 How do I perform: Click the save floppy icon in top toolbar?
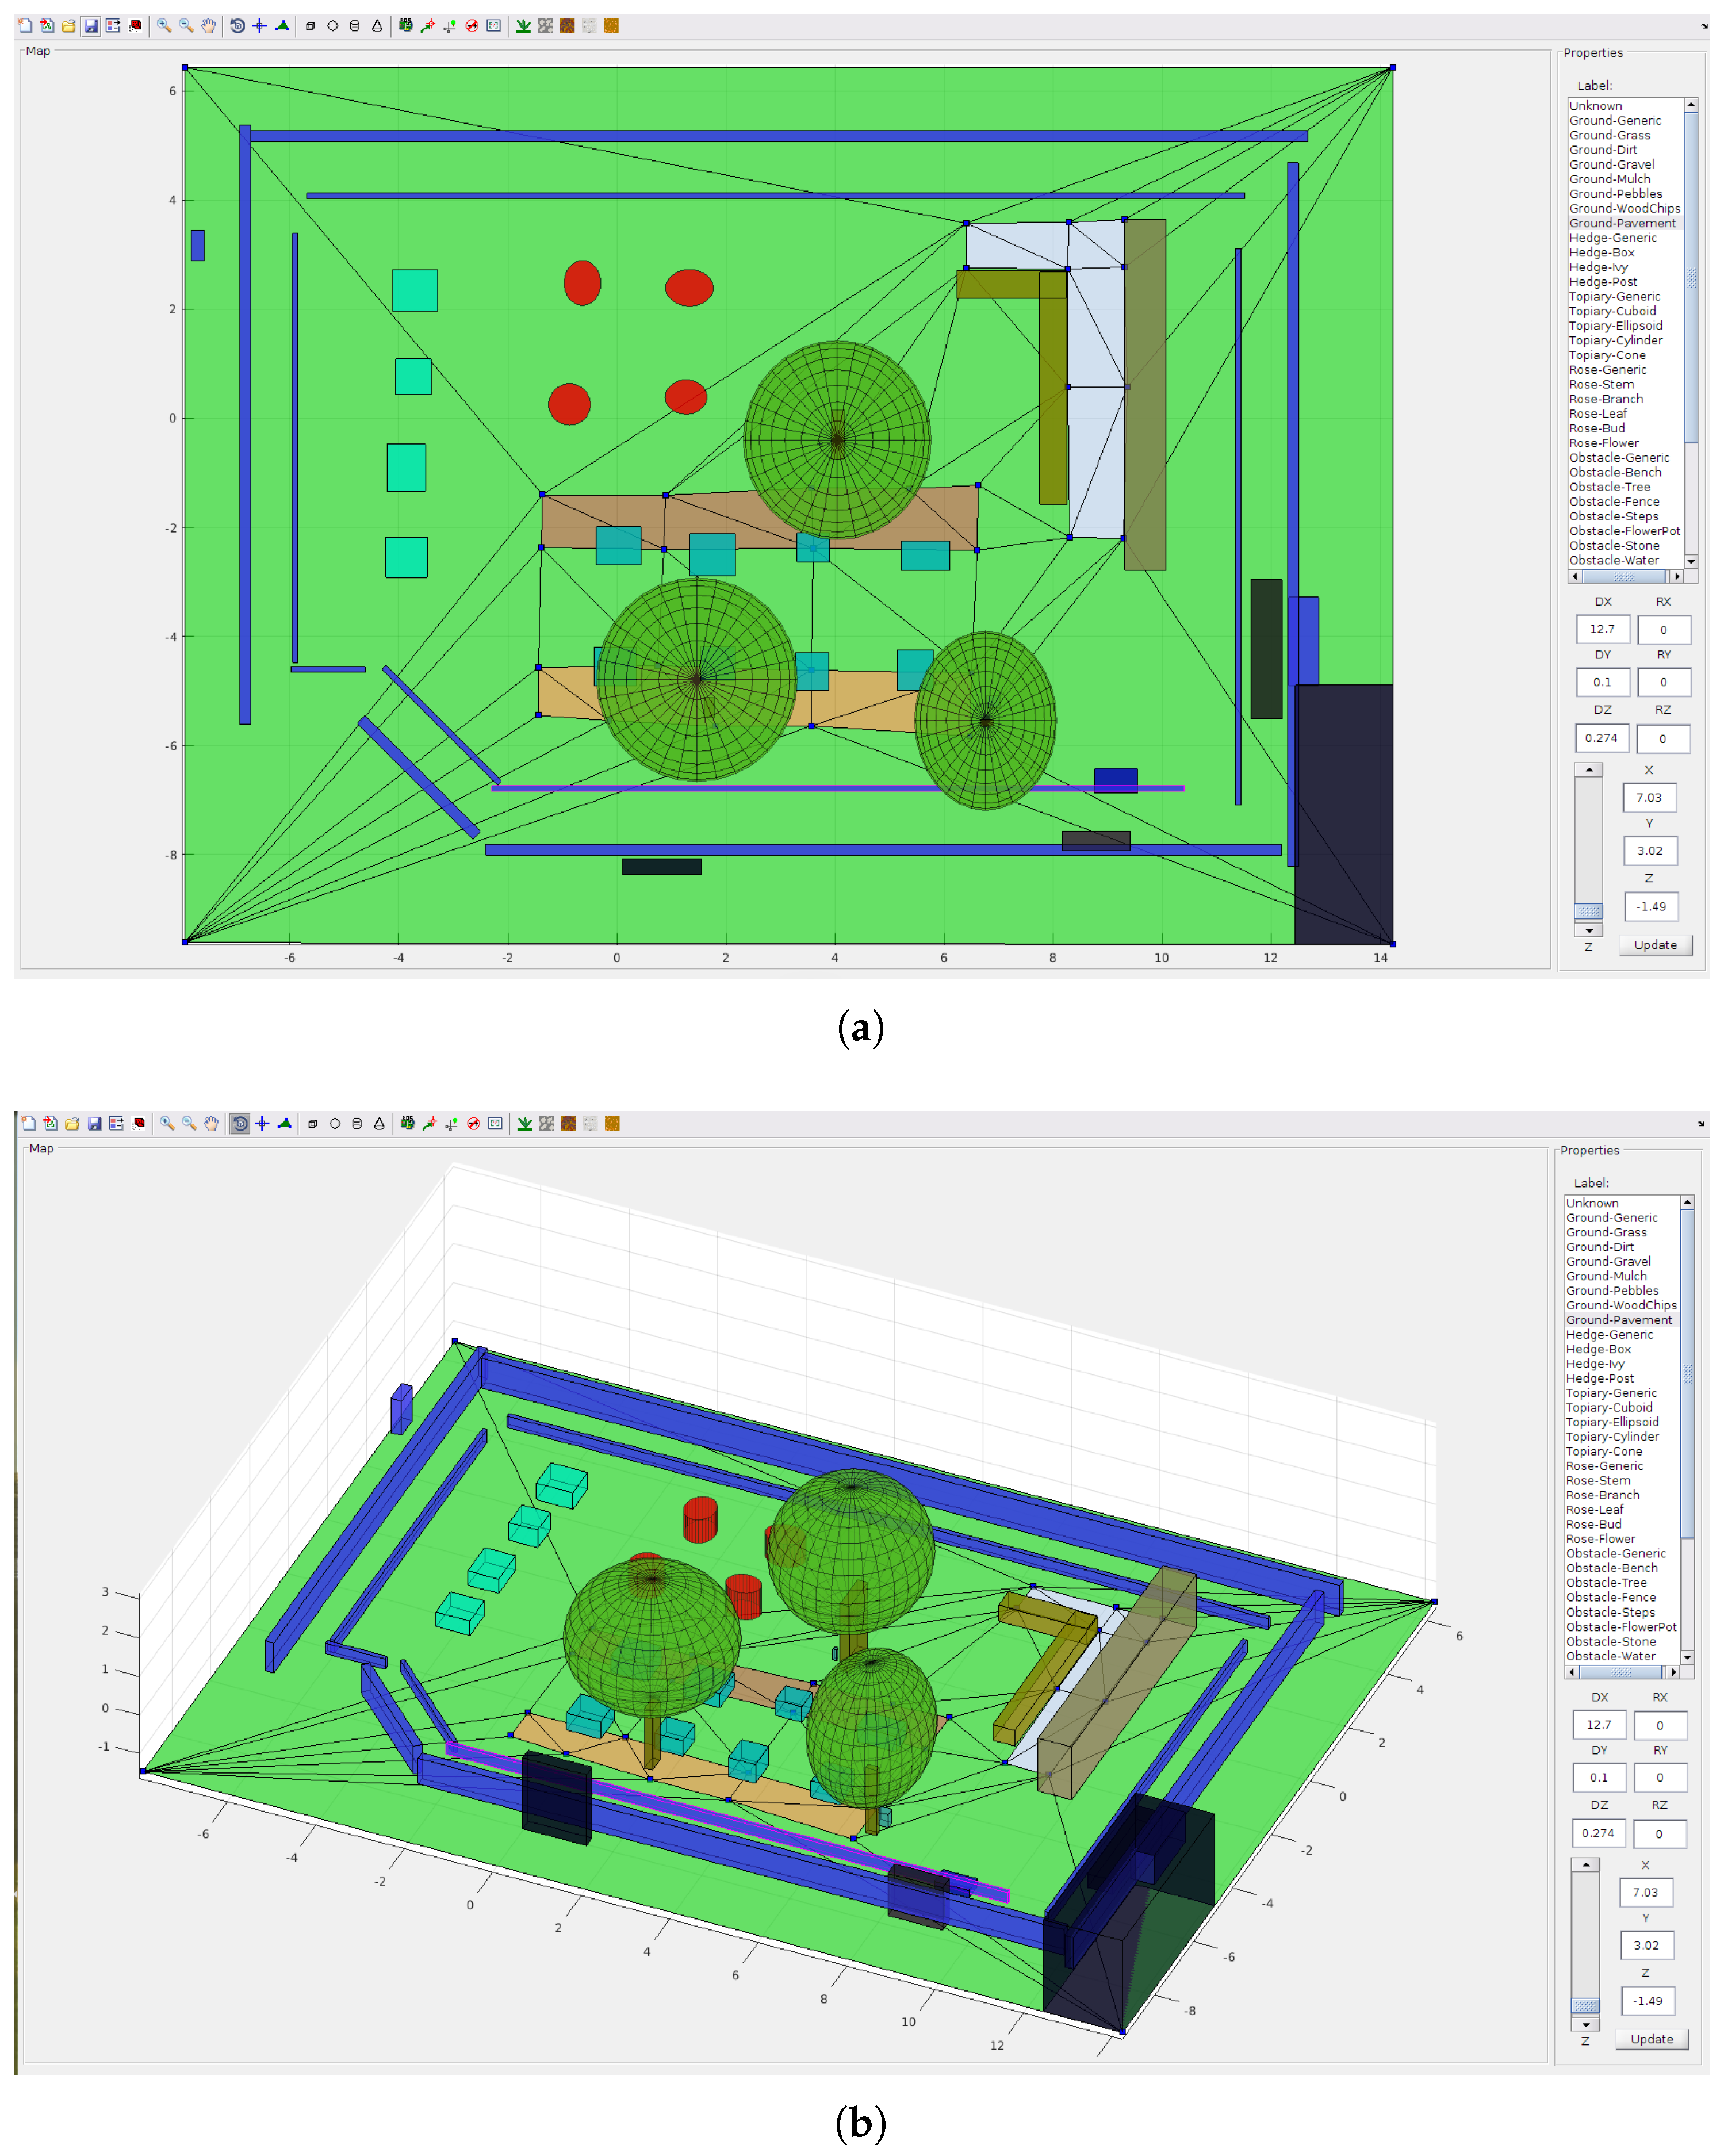(x=91, y=26)
